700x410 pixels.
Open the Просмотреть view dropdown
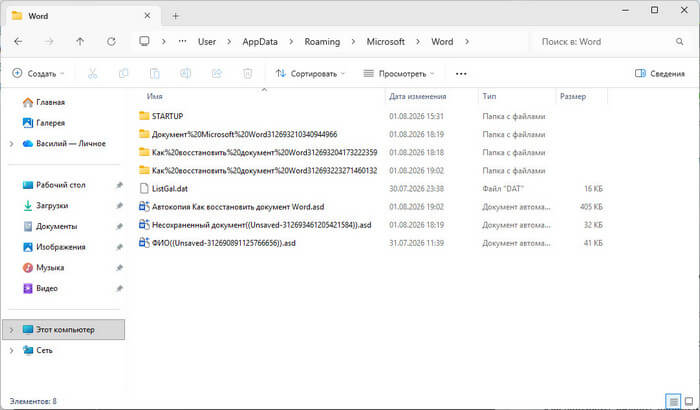point(399,74)
